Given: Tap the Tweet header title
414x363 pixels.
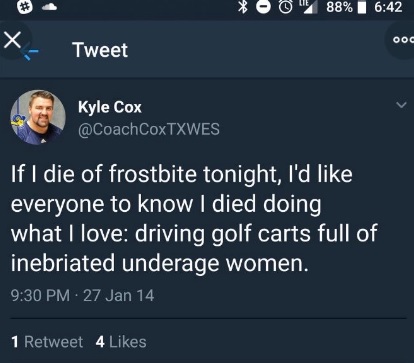Looking at the screenshot, I should point(100,50).
